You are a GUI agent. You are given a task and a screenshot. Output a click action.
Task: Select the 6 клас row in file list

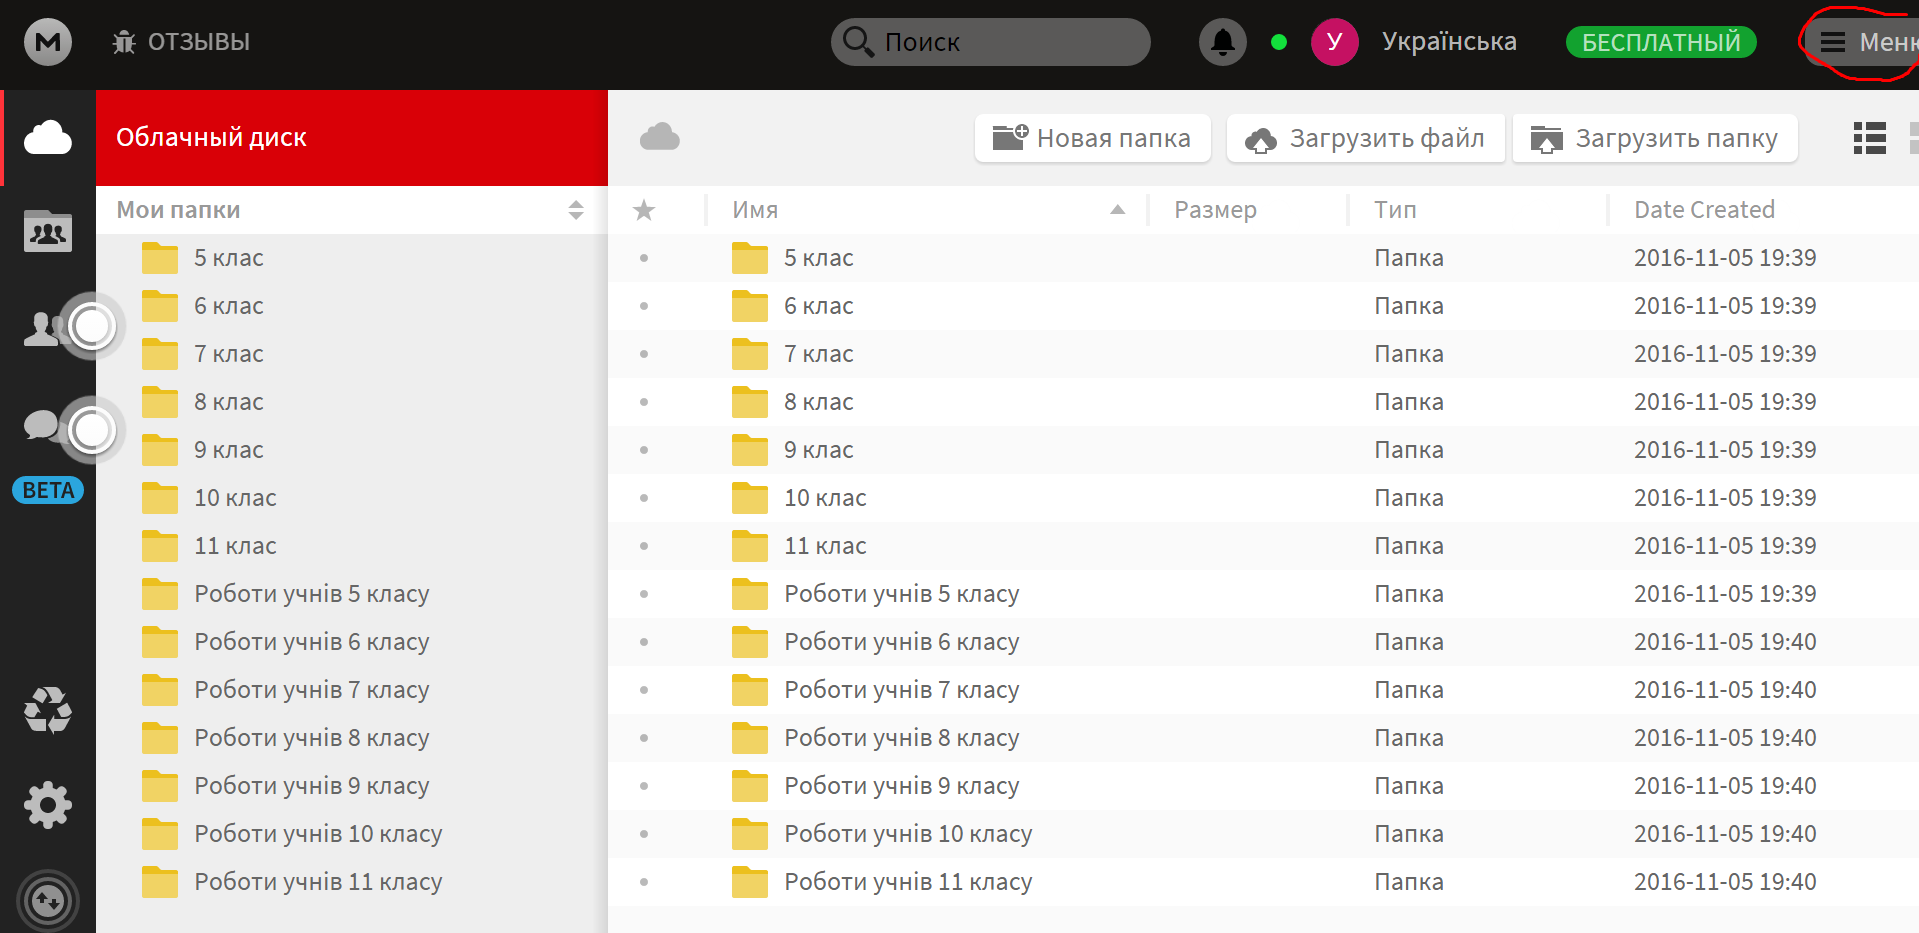tap(1264, 306)
